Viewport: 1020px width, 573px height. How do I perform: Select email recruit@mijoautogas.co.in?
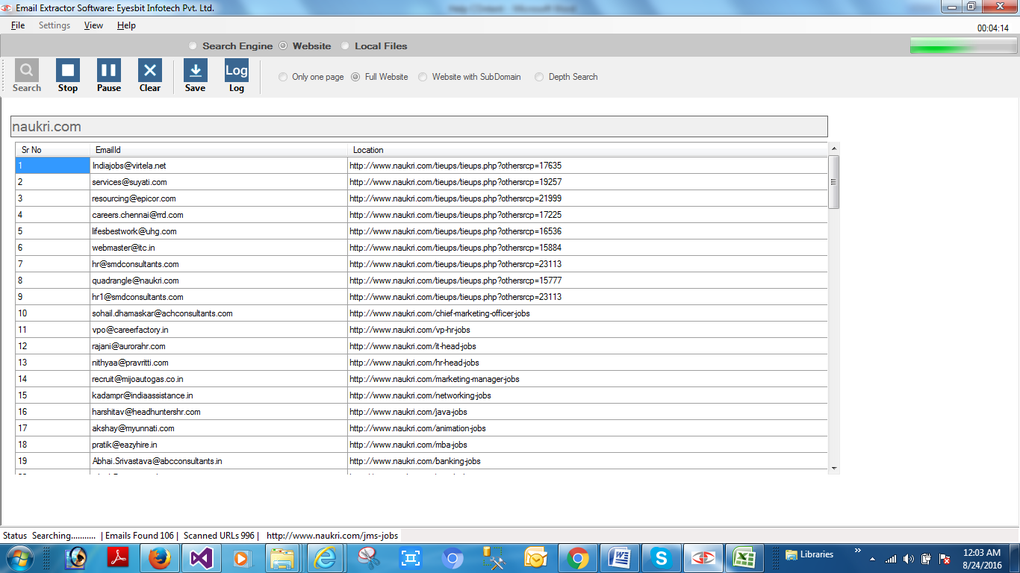click(x=137, y=379)
